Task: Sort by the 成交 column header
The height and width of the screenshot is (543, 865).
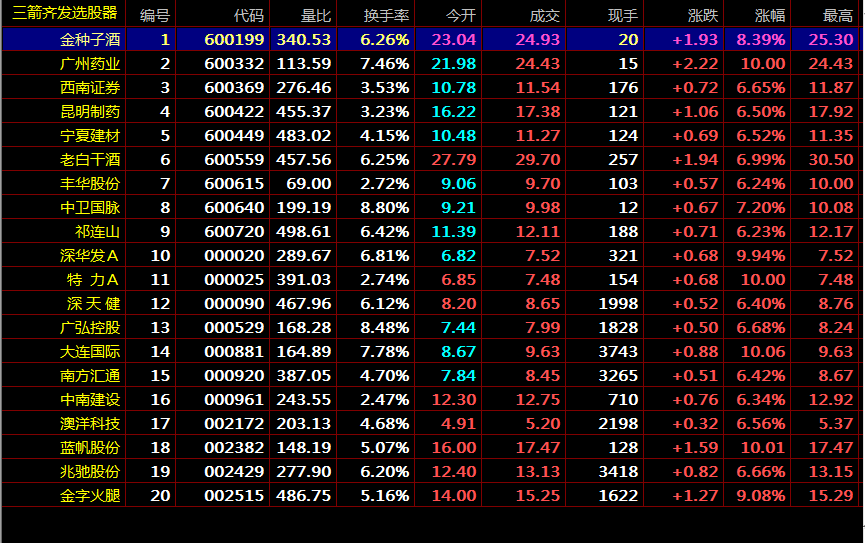Action: 544,15
